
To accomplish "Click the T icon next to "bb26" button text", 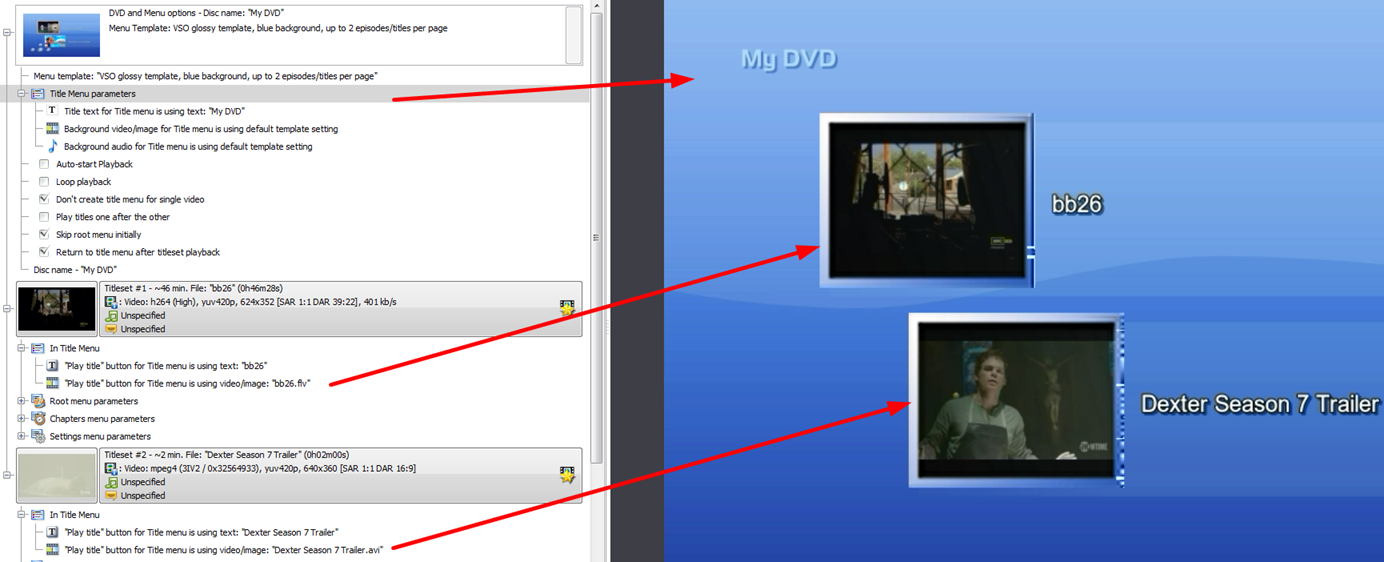I will point(52,366).
